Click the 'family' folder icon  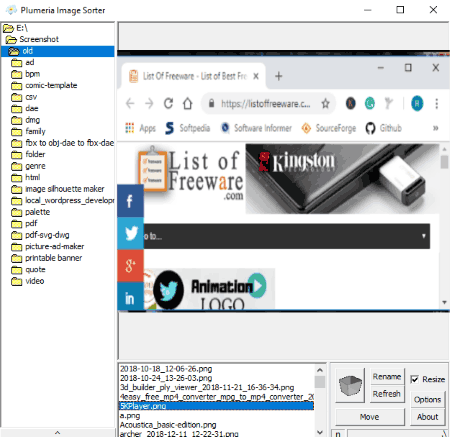pyautogui.click(x=16, y=132)
